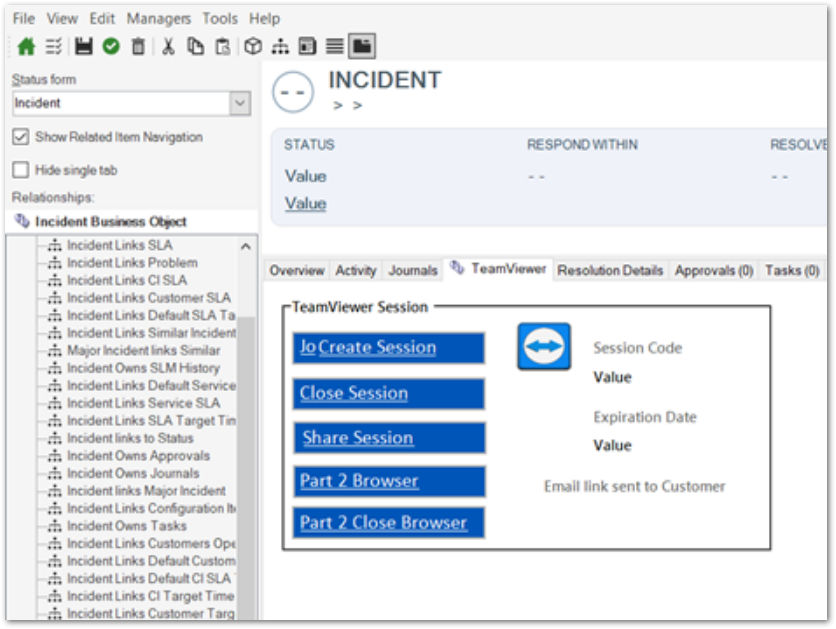Click the Copy icon in toolbar
Screen dimensions: 836x629
point(196,46)
